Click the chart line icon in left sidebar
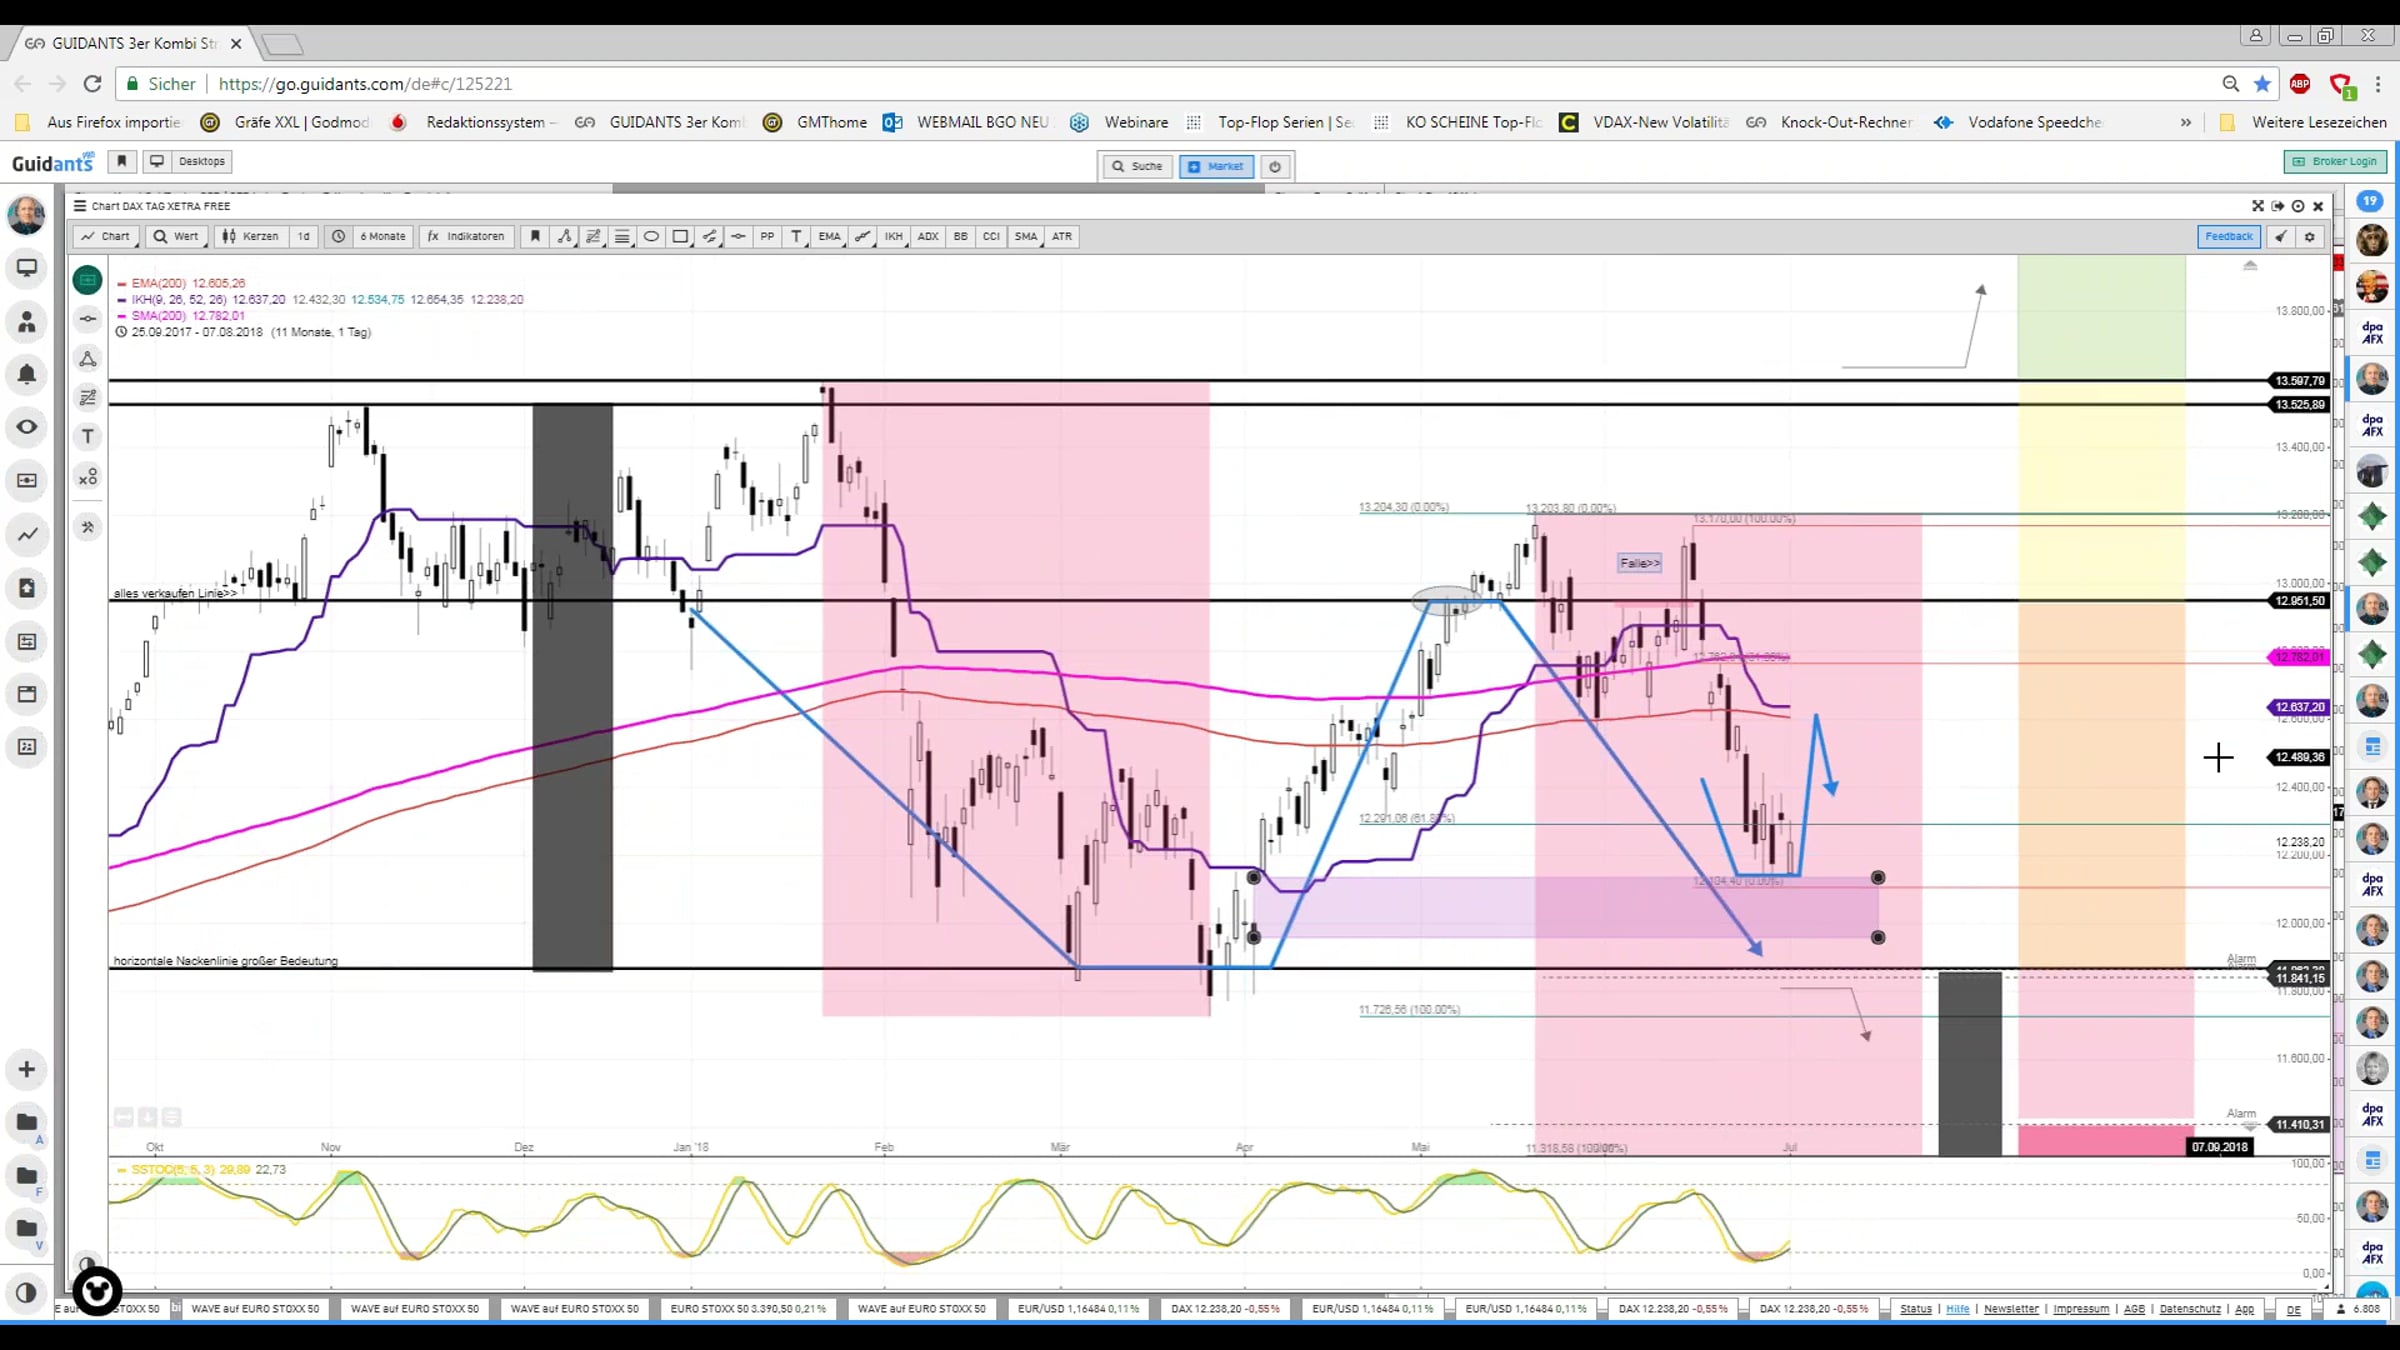This screenshot has height=1350, width=2400. click(x=27, y=534)
